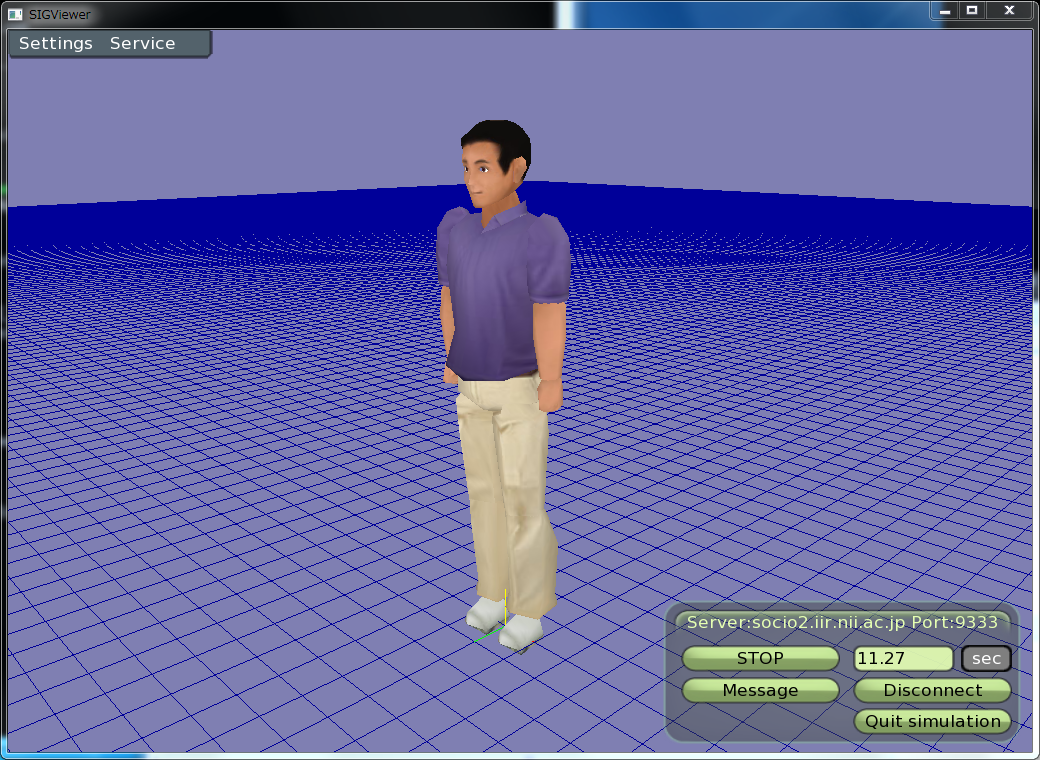The image size is (1040, 760).
Task: Click the sec unit button
Action: point(986,658)
